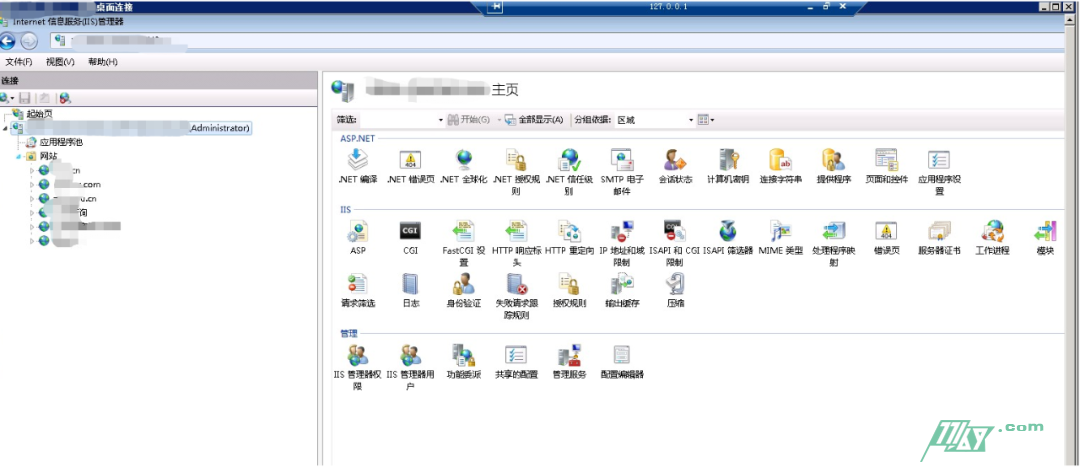The height and width of the screenshot is (467, 1080).
Task: Open the 失败请求跟踪规则 icon
Action: (516, 284)
